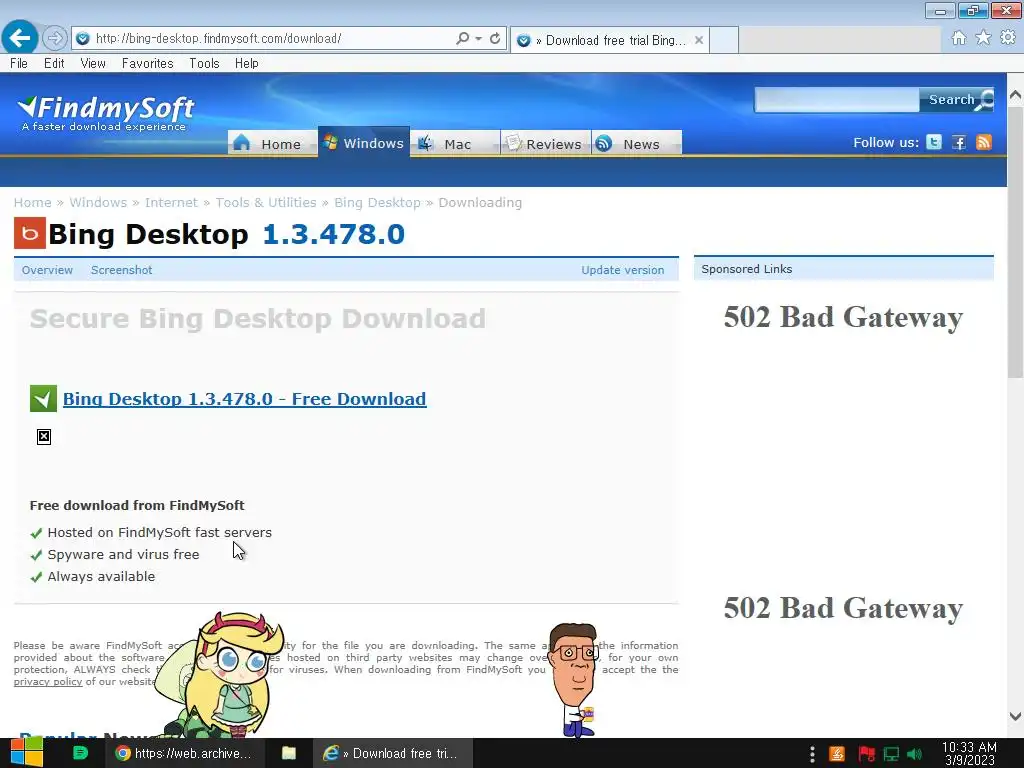This screenshot has width=1024, height=768.
Task: Go to the Windows navigation tab
Action: 364,142
